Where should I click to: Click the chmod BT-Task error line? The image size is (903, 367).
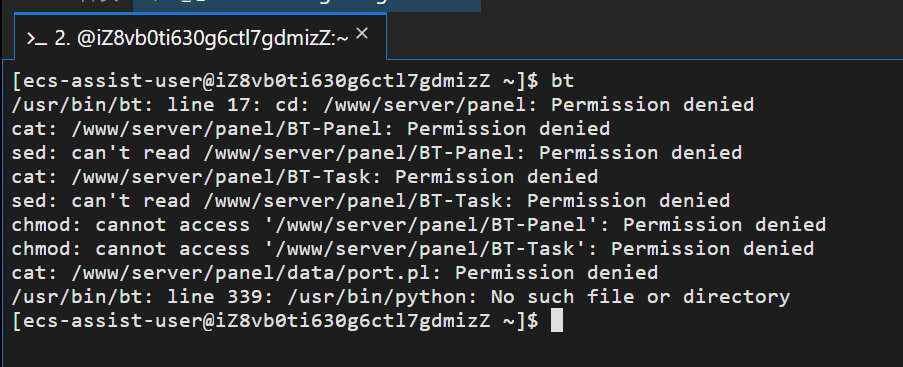(x=412, y=249)
